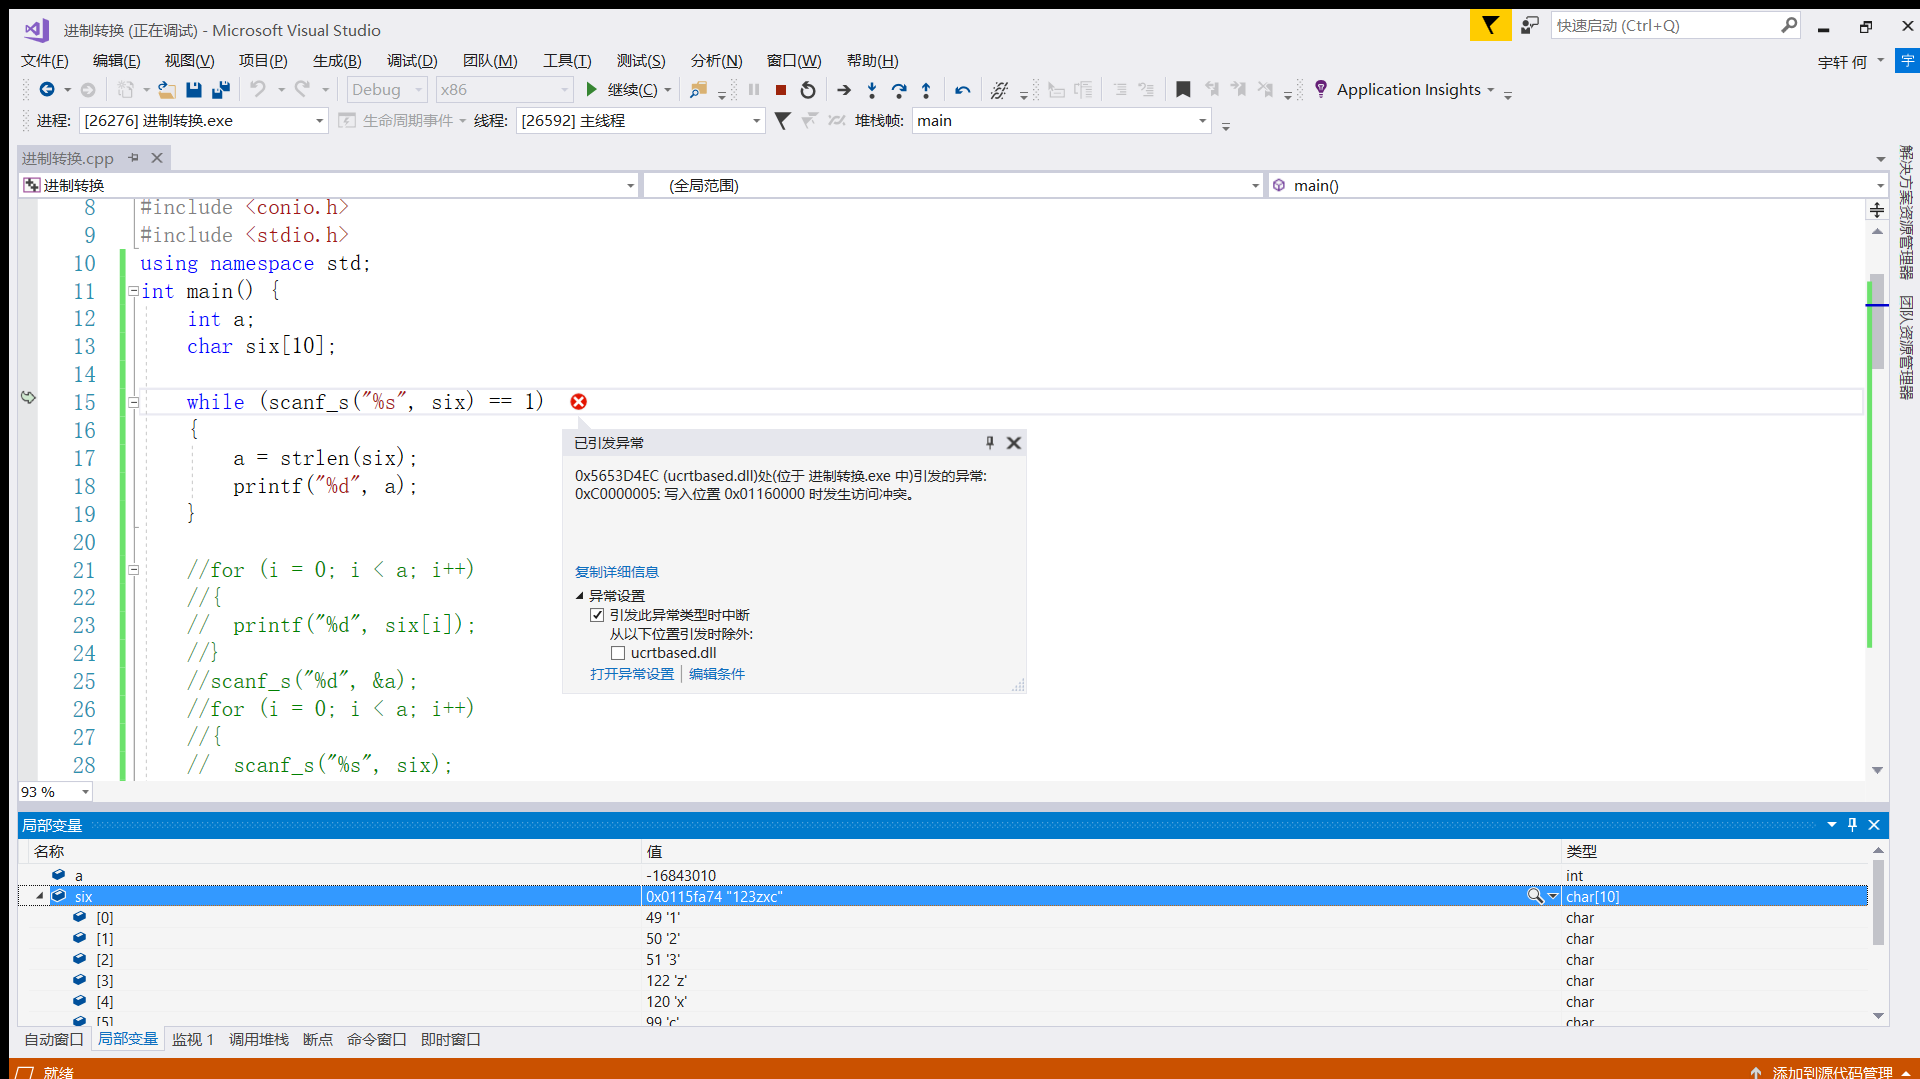Click the 编辑条件 link
Viewport: 1920px width, 1079px height.
coord(717,674)
